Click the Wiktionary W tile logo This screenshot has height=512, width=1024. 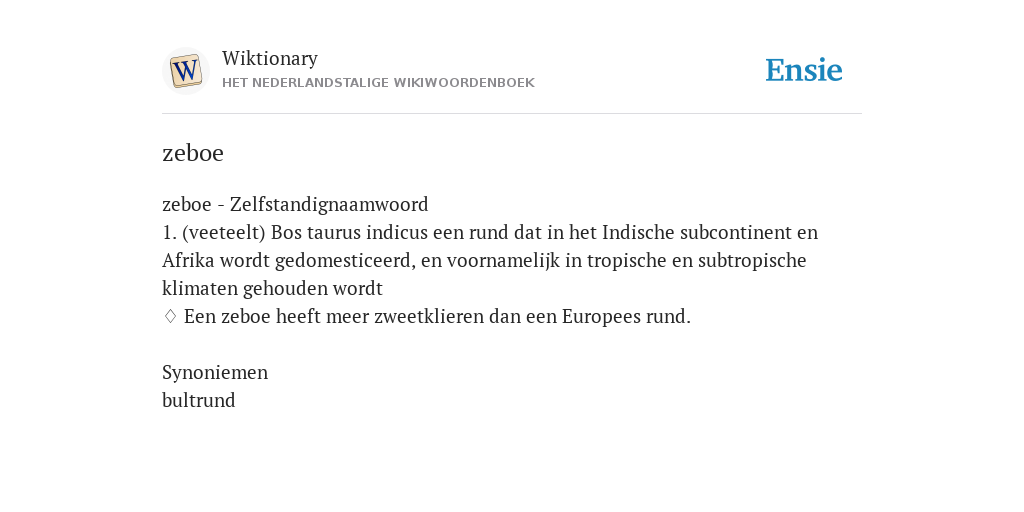click(x=186, y=71)
